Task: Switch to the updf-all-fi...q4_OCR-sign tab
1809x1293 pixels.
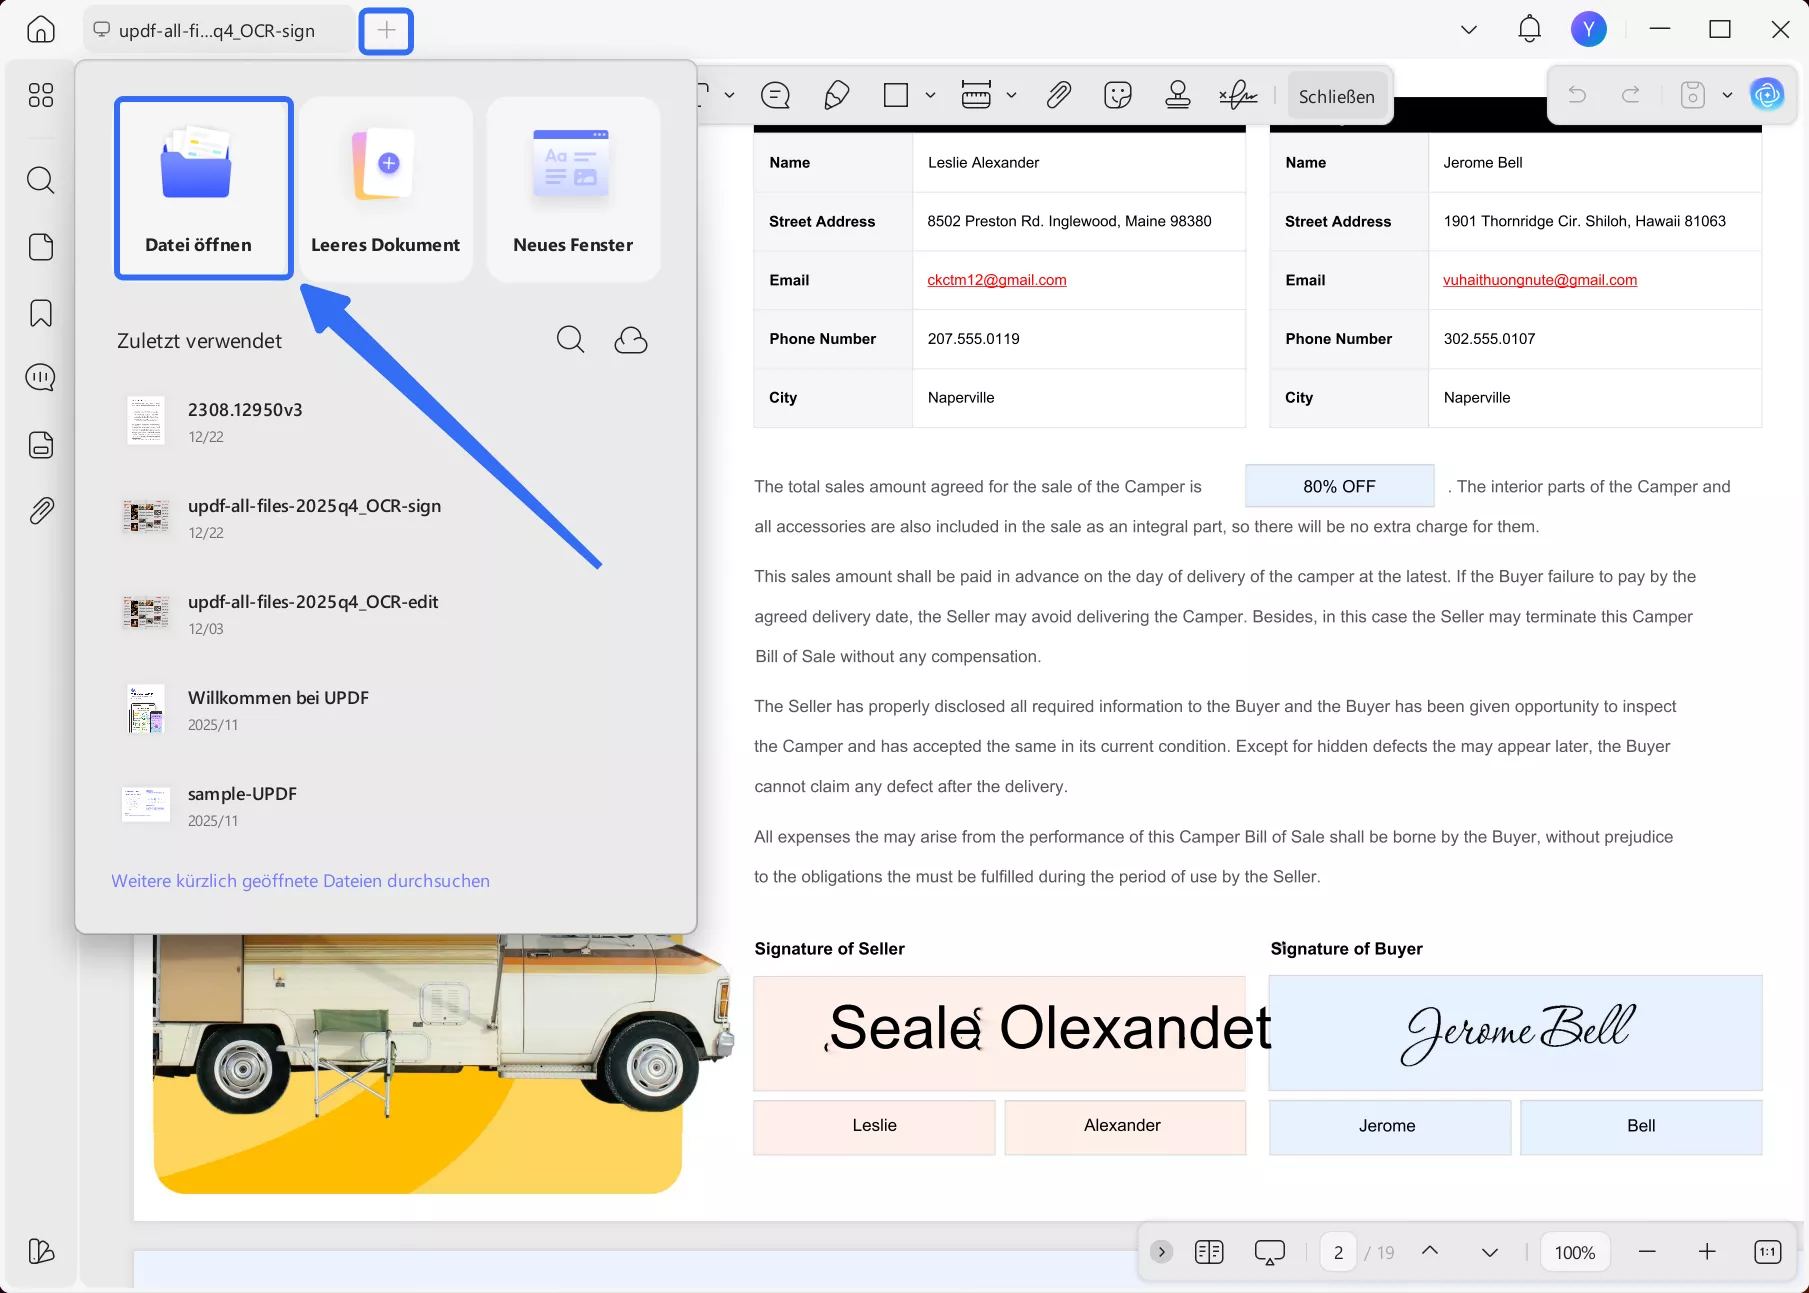Action: pos(218,31)
